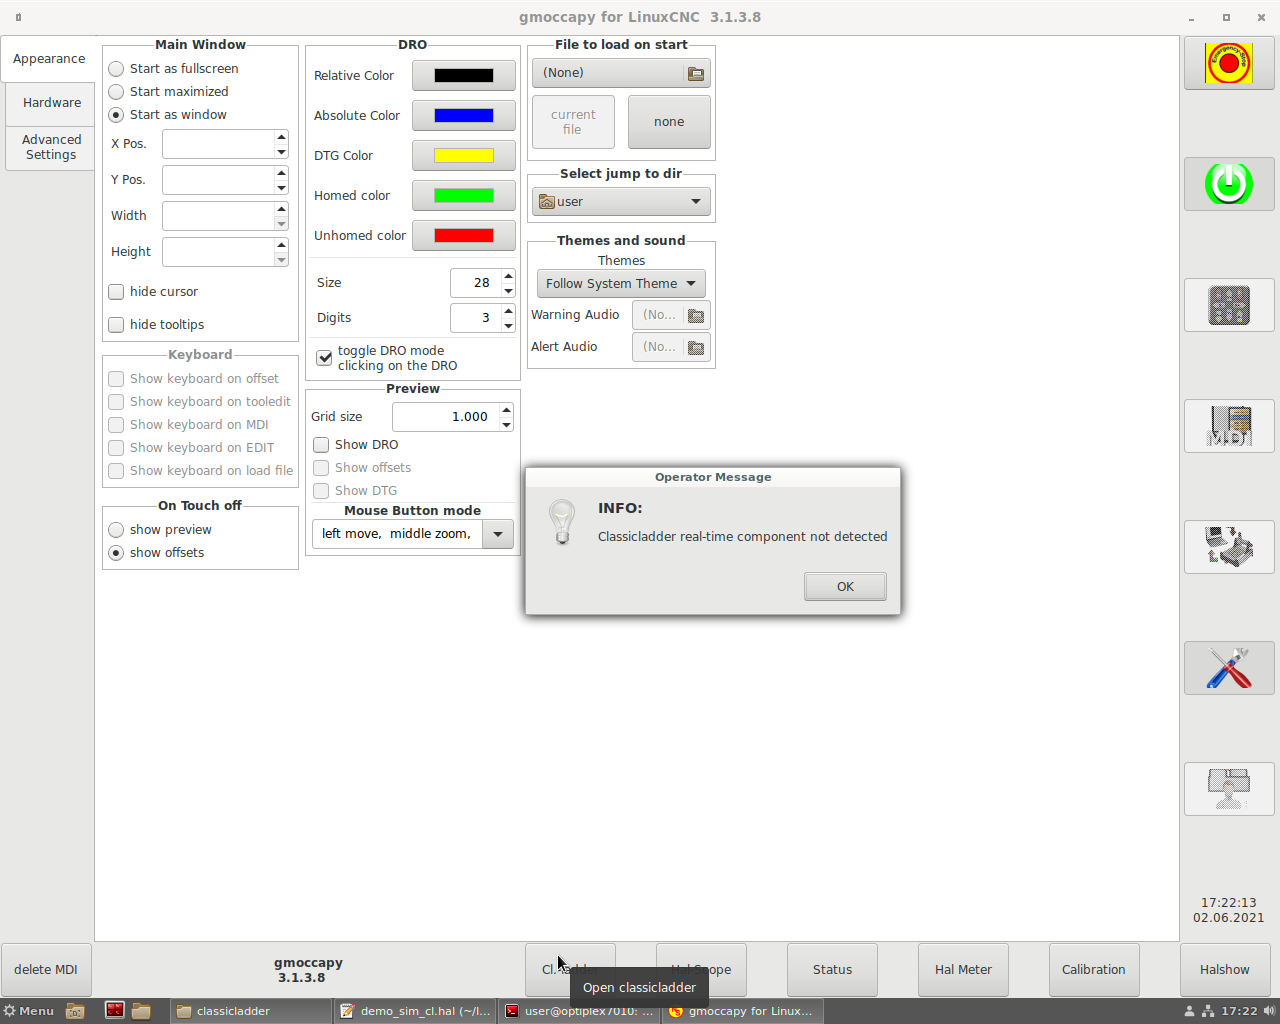
Task: Toggle the machine power icon
Action: 1229,184
